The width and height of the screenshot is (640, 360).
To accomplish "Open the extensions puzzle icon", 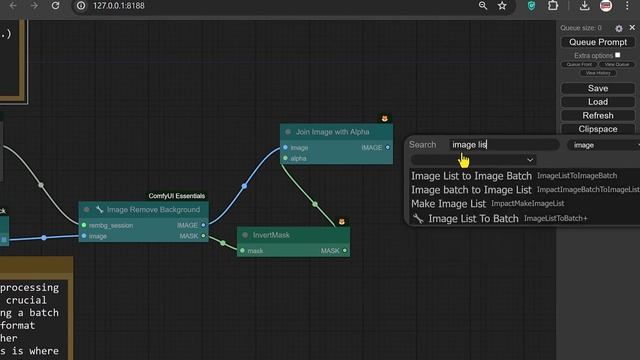I will tap(553, 6).
